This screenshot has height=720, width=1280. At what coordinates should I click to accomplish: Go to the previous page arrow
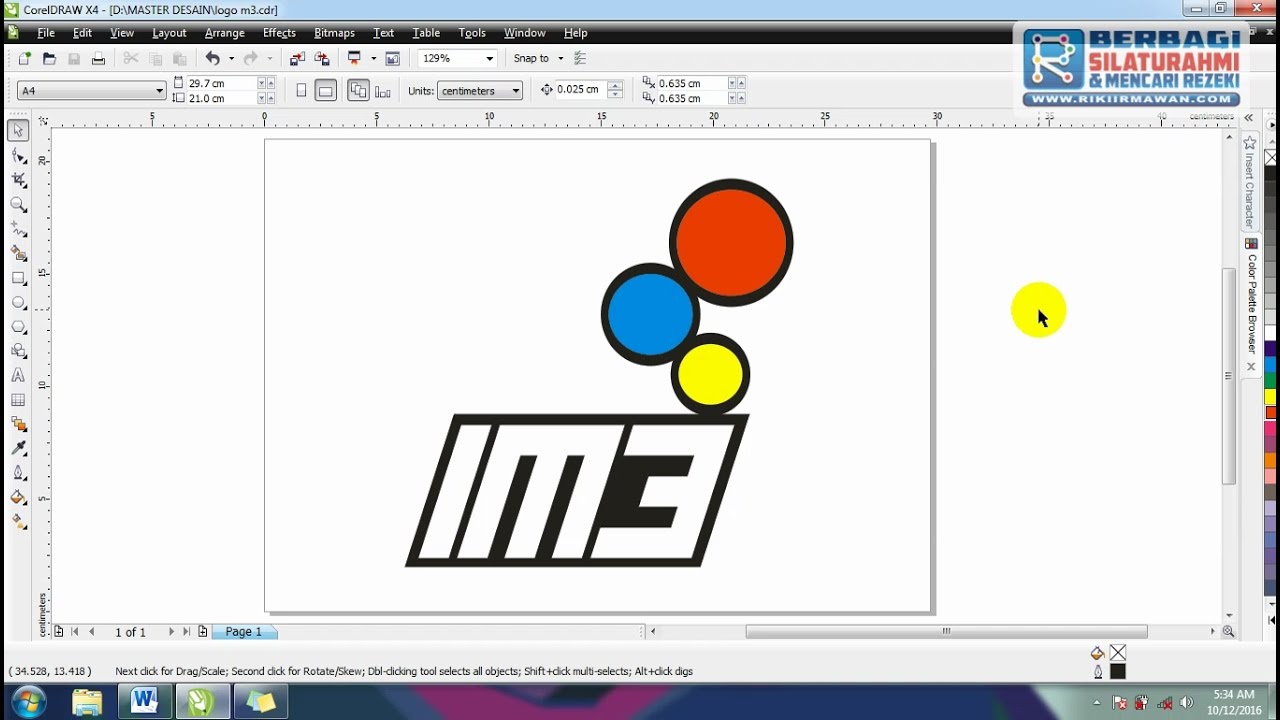[92, 632]
